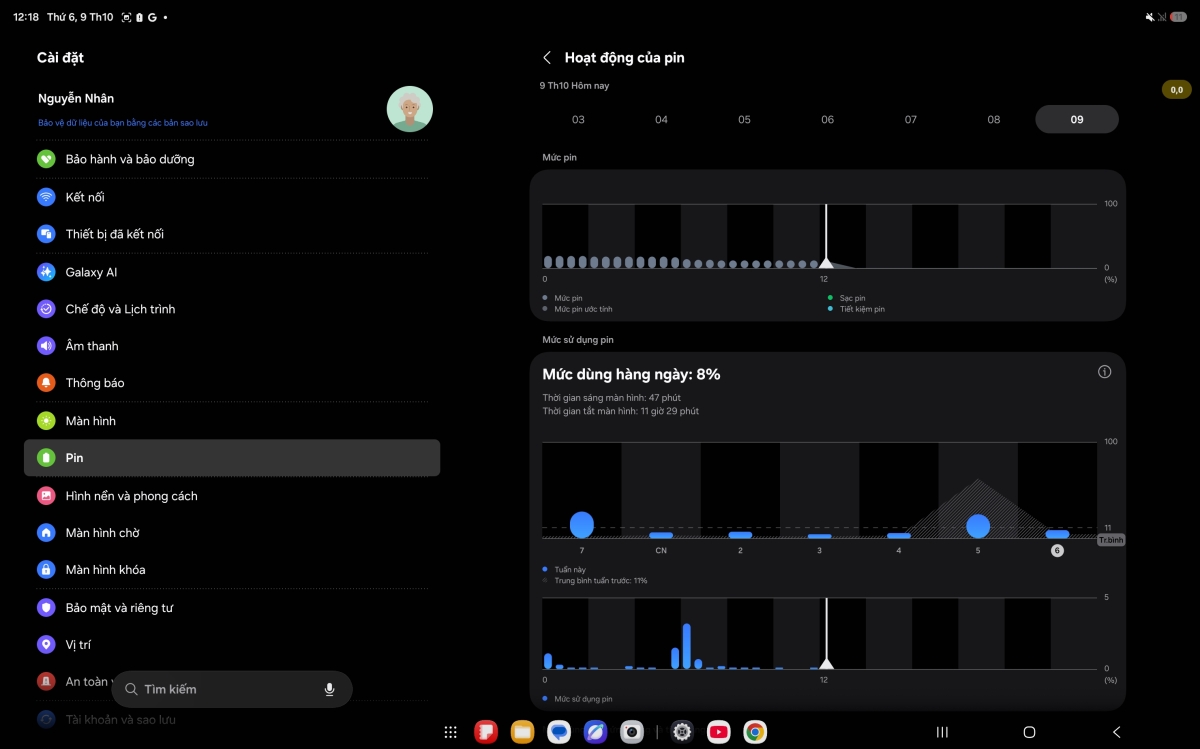Tap the Bảo hành và bảo dưỡng icon
The width and height of the screenshot is (1200, 749).
click(x=46, y=159)
